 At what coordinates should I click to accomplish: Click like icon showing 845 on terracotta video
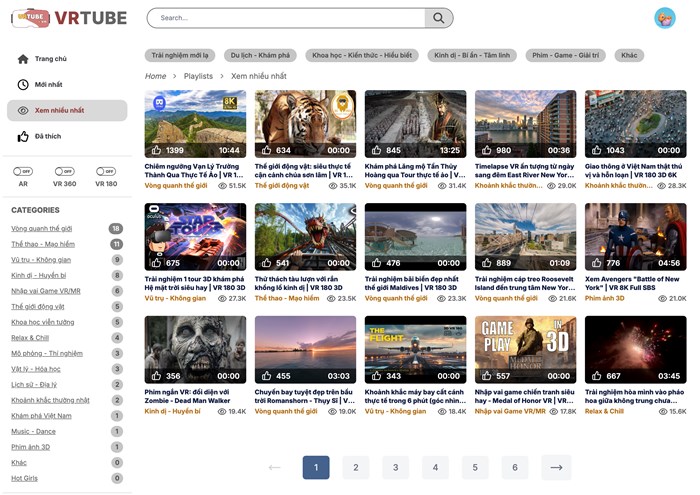pos(376,150)
